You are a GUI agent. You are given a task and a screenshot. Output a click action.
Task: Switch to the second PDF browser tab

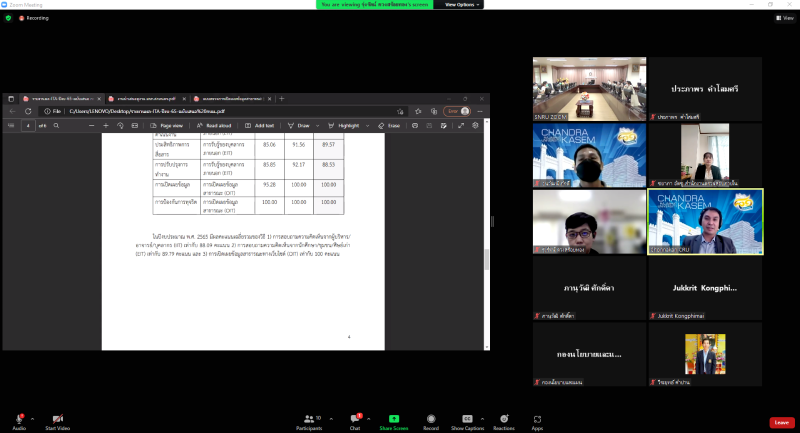pos(146,99)
